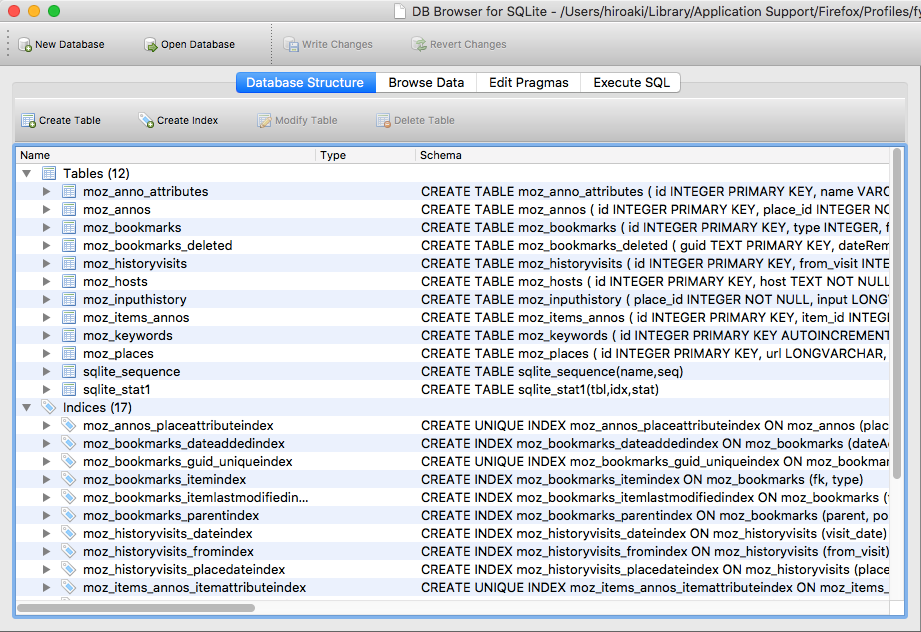Open the Execute SQL tab
The image size is (921, 632).
[631, 83]
